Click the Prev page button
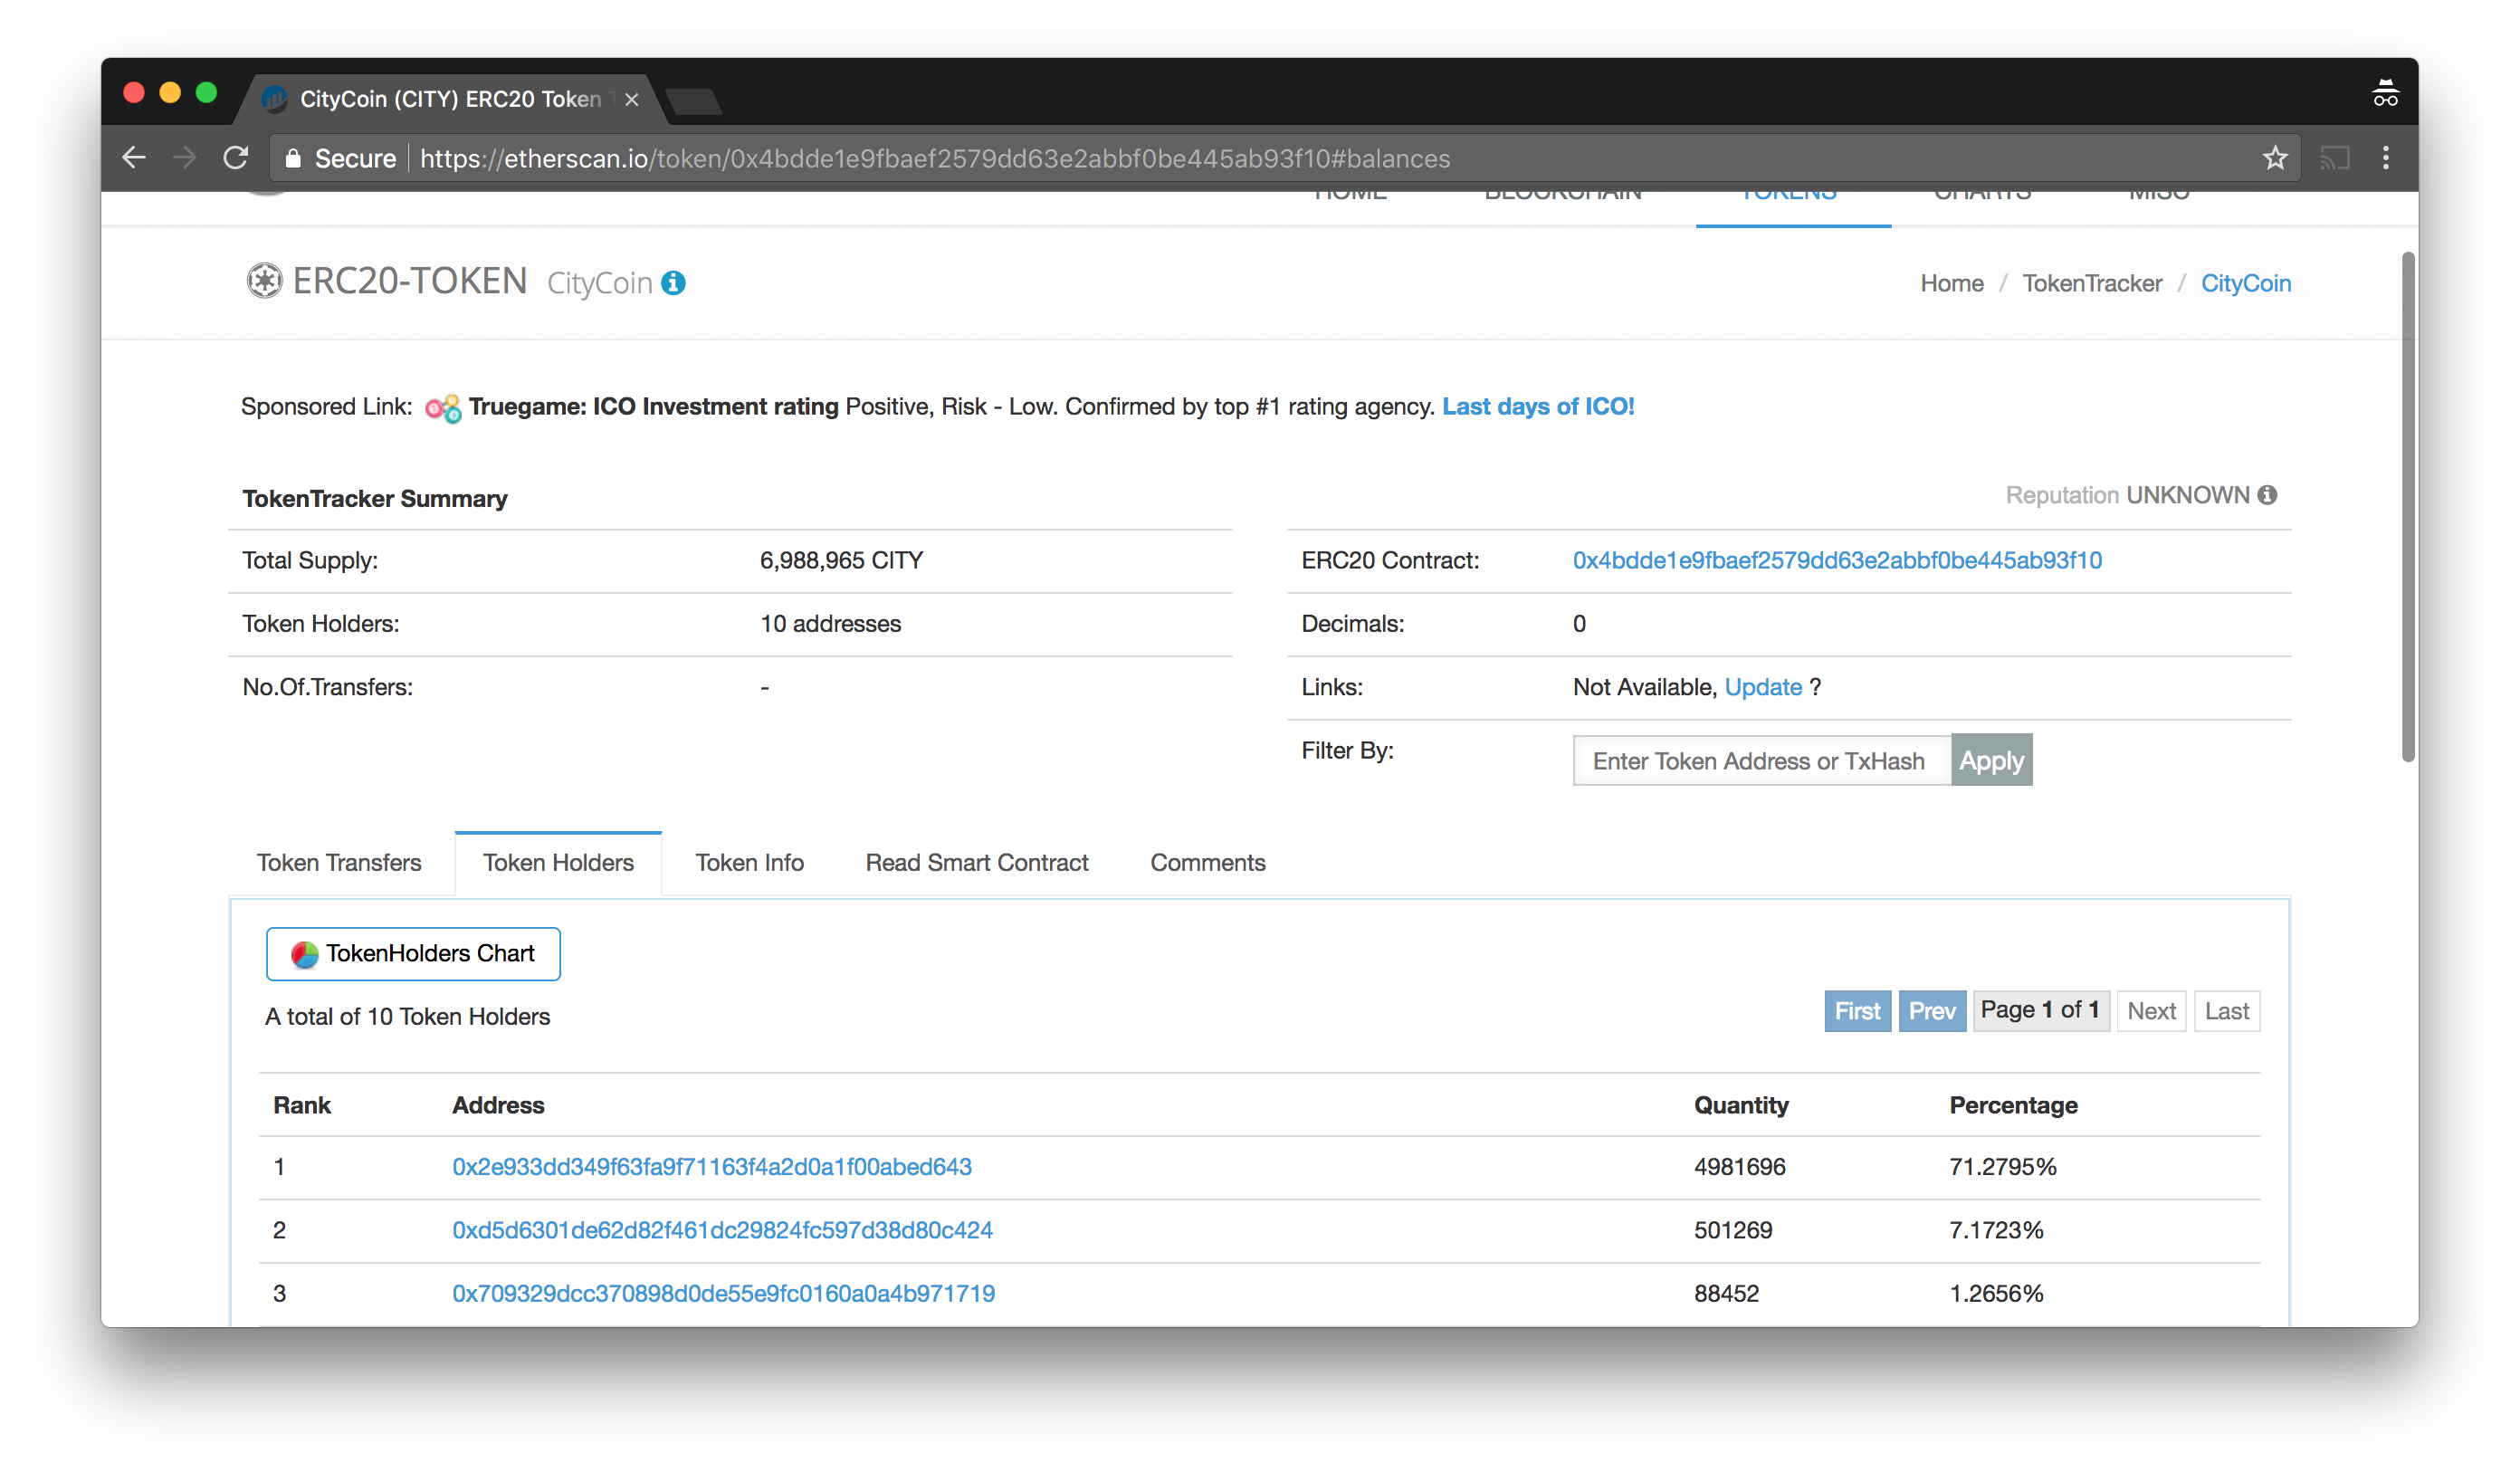Viewport: 2520px width, 1472px height. 1932,1011
